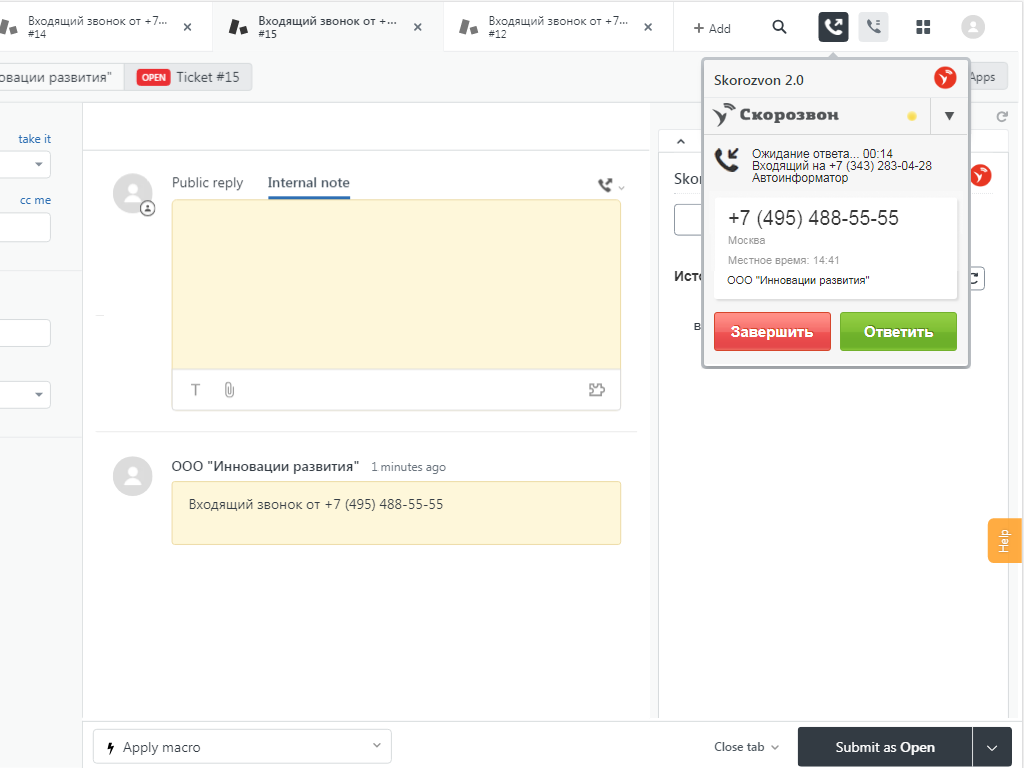Add a new tab with + Add
The width and height of the screenshot is (1024, 768).
tap(712, 28)
